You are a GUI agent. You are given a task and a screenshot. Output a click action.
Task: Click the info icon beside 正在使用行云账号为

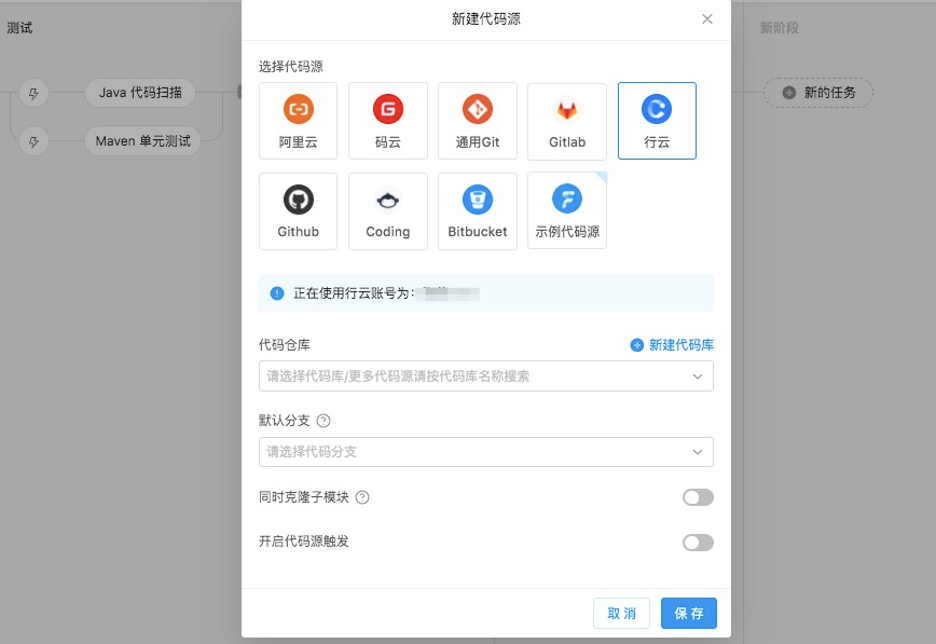pyautogui.click(x=277, y=293)
